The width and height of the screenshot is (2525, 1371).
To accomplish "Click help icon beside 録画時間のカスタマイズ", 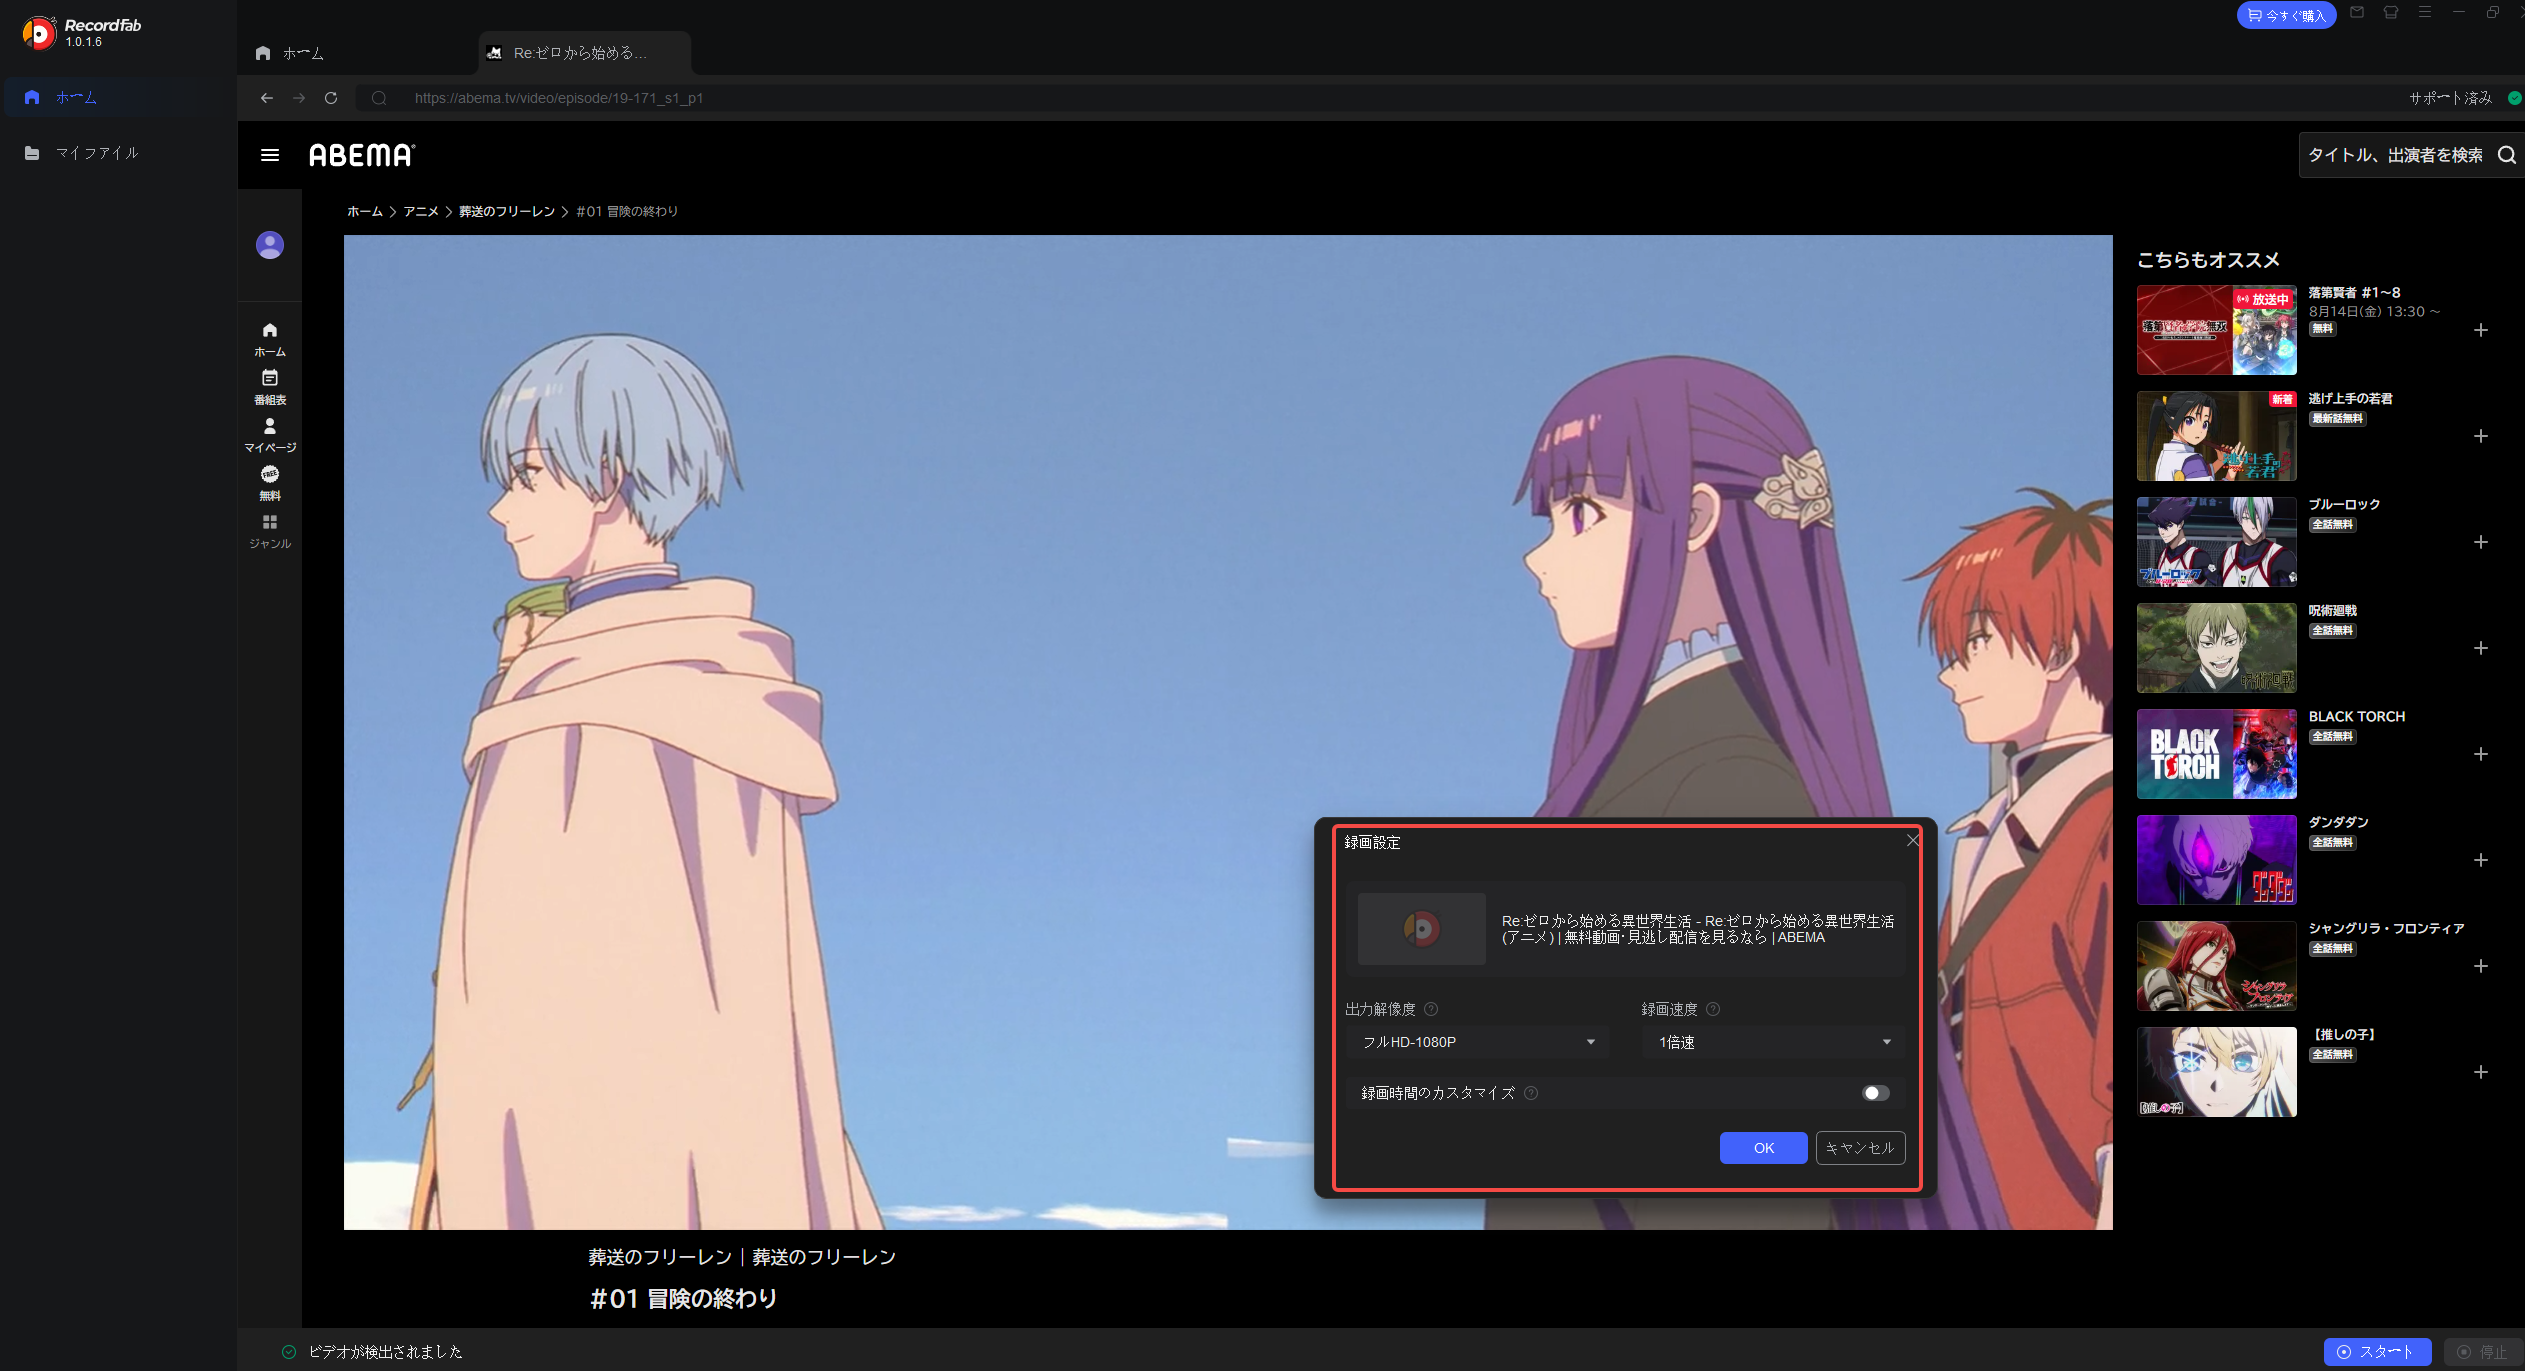I will [x=1531, y=1093].
